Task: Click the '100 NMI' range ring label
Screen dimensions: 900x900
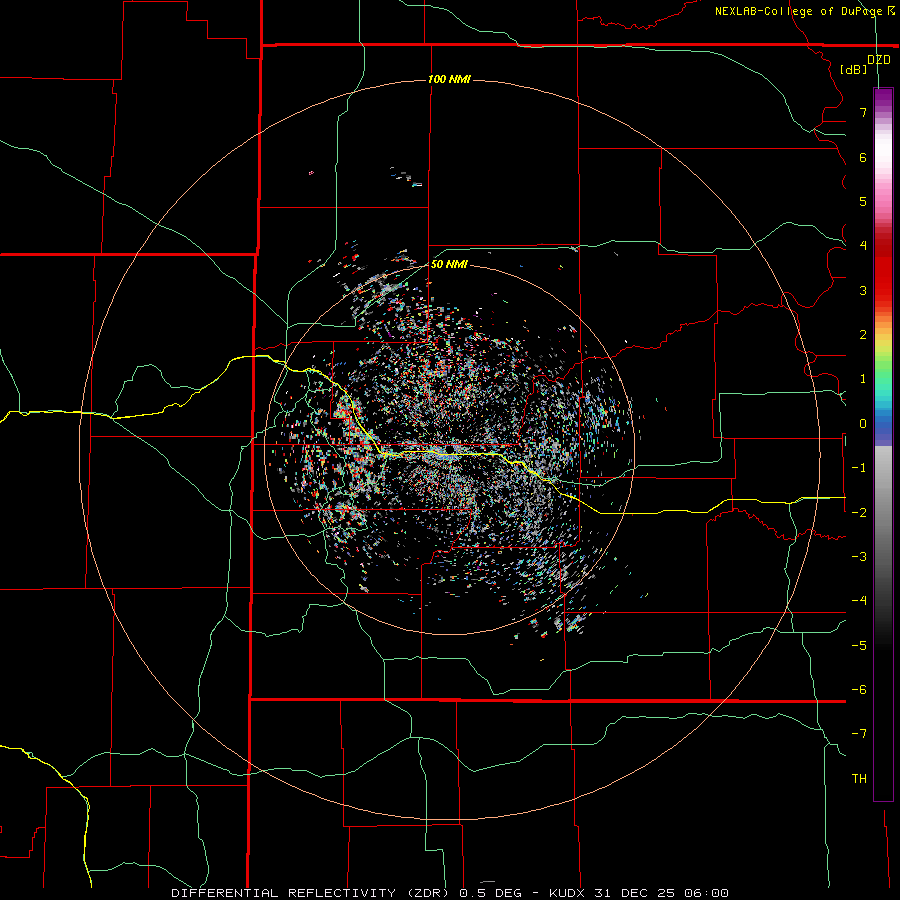Action: tap(449, 79)
